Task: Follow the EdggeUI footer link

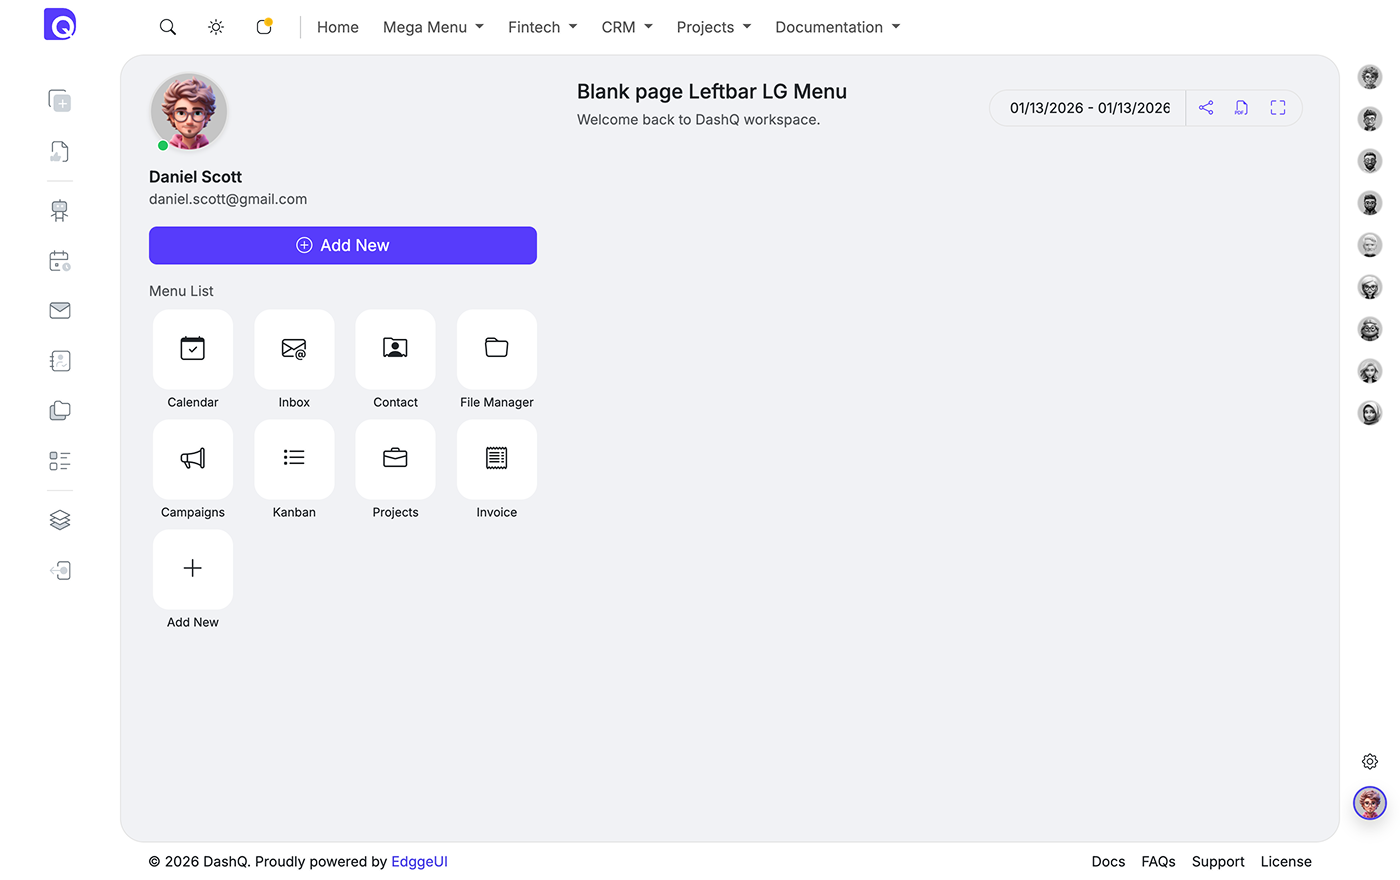Action: pos(419,862)
